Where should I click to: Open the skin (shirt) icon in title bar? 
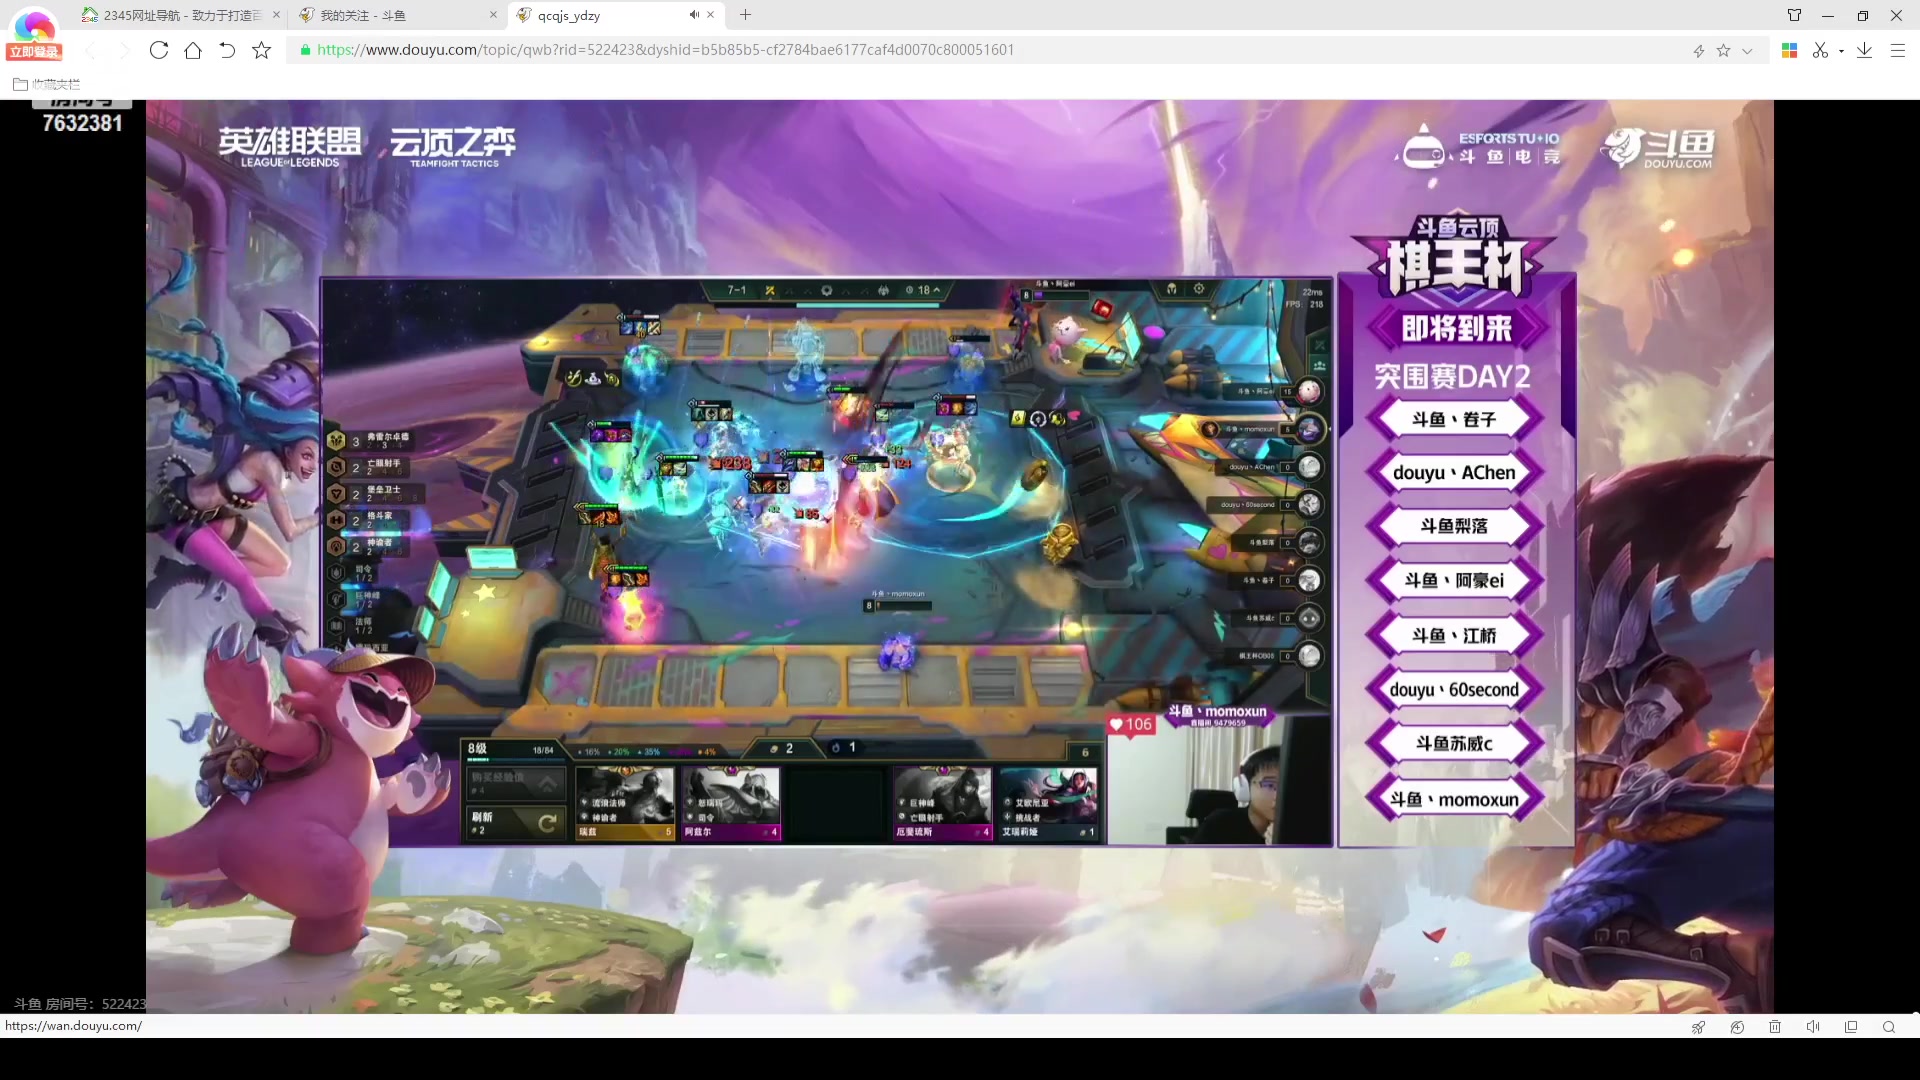coord(1794,15)
